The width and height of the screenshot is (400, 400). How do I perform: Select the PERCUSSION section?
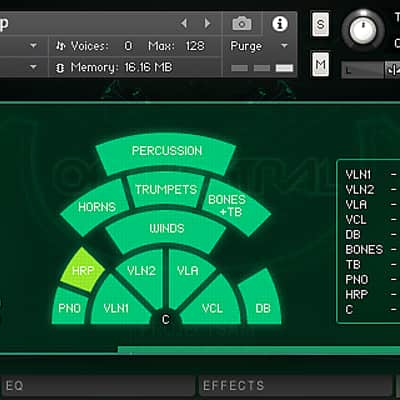[166, 152]
